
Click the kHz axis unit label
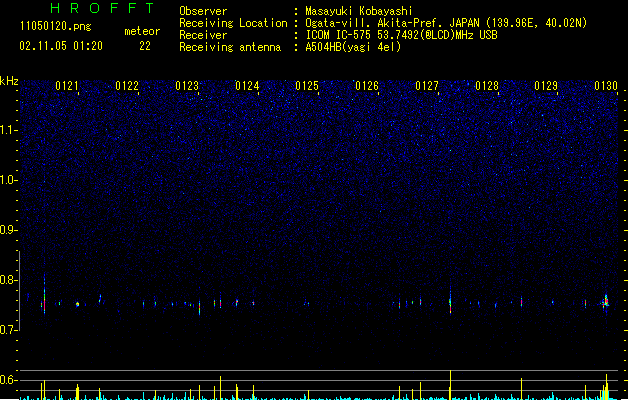[x=9, y=81]
